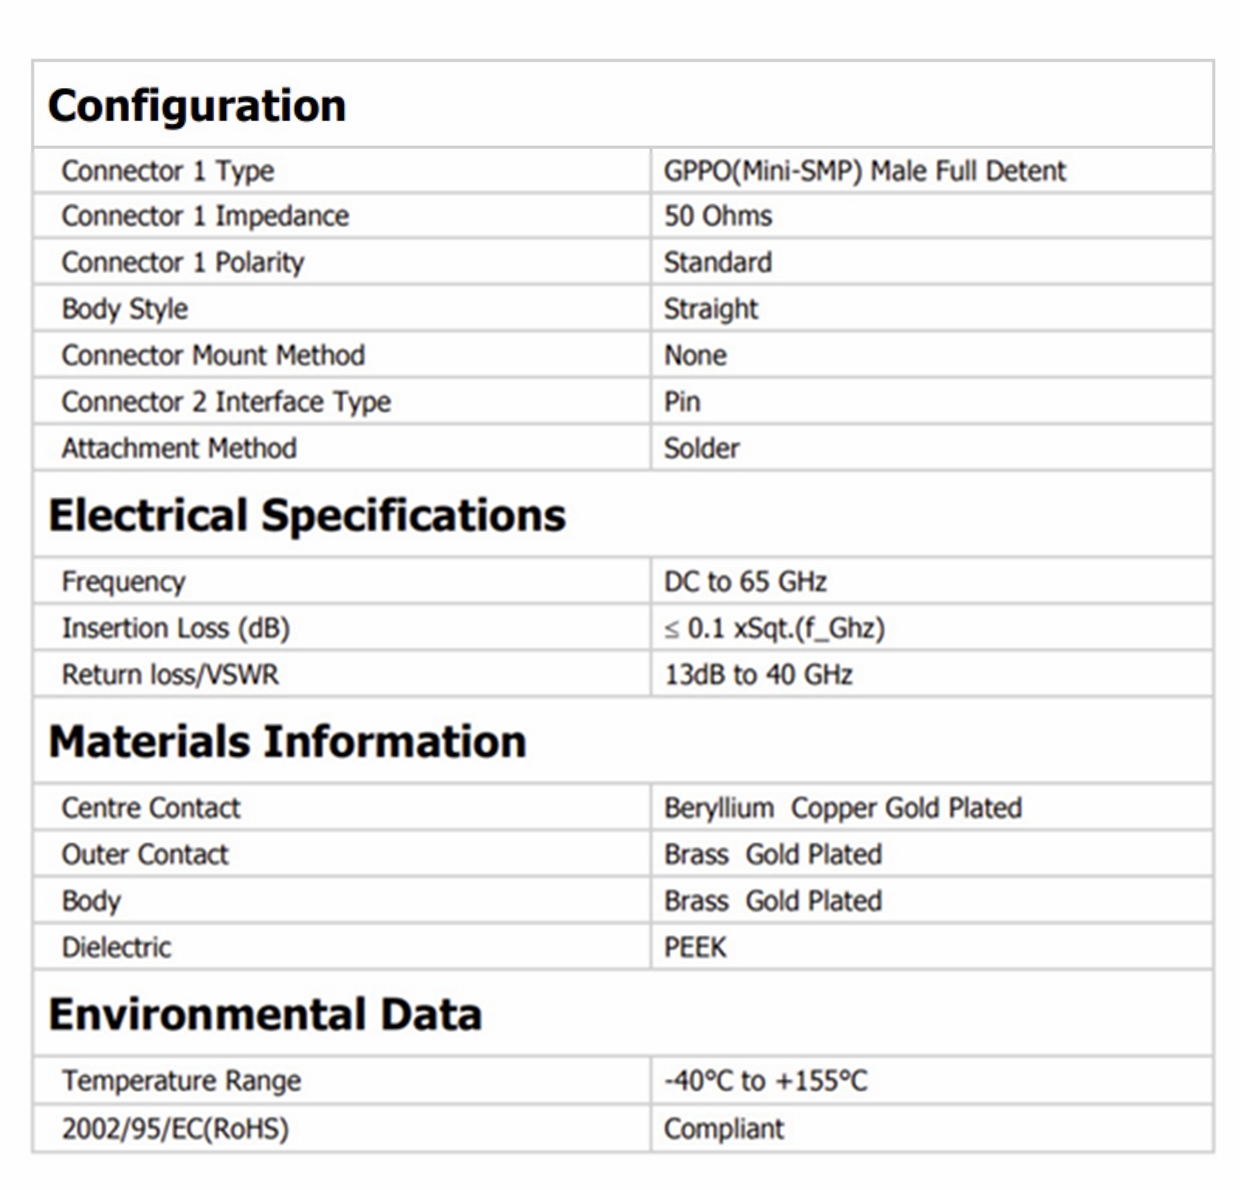Select the DC to 65 GHz frequency value
The width and height of the screenshot is (1240, 1190).
click(745, 582)
